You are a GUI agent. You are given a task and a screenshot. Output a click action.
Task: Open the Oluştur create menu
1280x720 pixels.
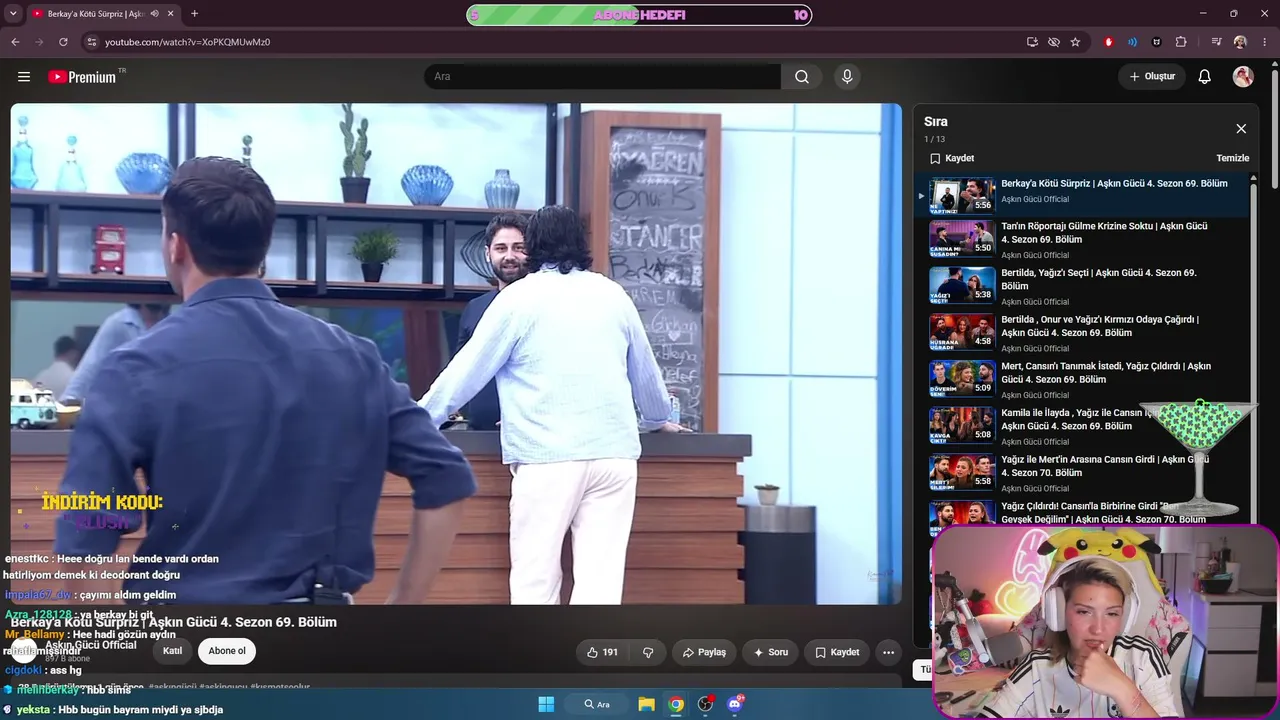[1152, 77]
